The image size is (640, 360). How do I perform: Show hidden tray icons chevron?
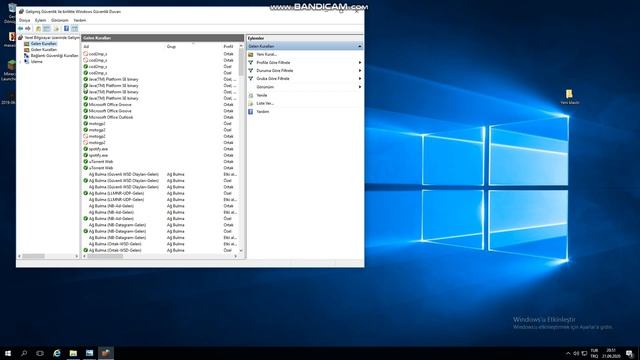(x=568, y=353)
